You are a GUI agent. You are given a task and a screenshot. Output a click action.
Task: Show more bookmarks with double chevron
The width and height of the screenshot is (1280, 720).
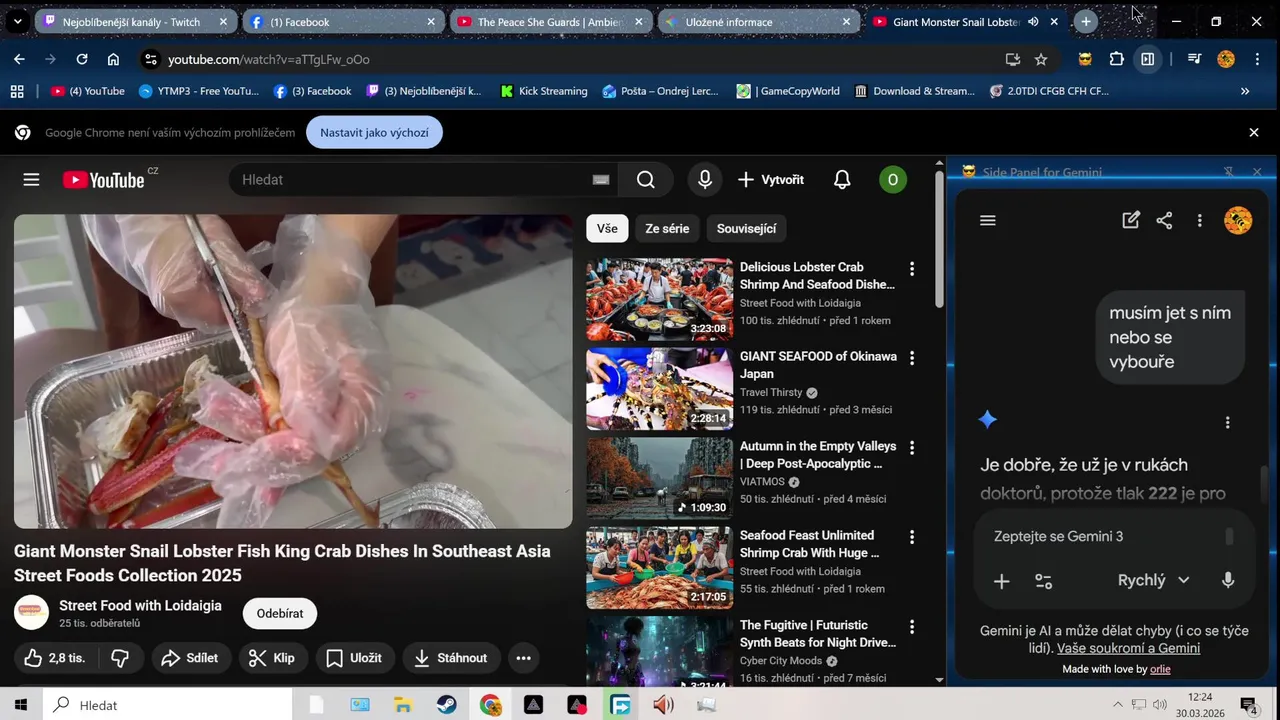(x=1245, y=91)
